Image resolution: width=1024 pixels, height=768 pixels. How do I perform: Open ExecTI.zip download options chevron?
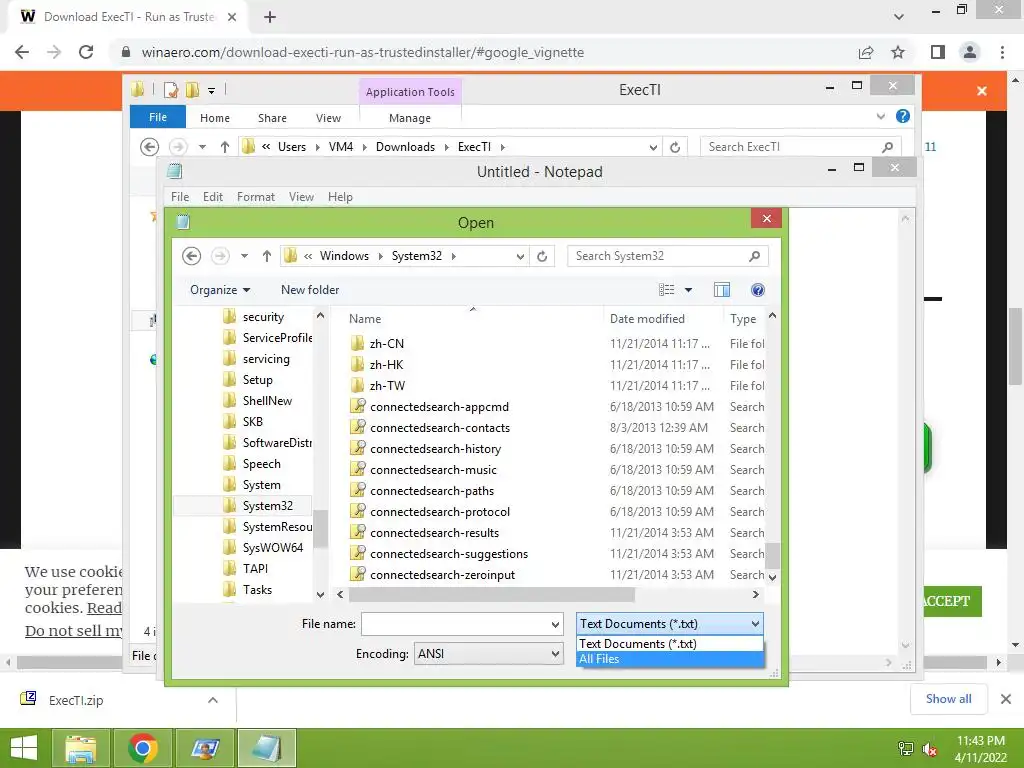click(x=213, y=700)
